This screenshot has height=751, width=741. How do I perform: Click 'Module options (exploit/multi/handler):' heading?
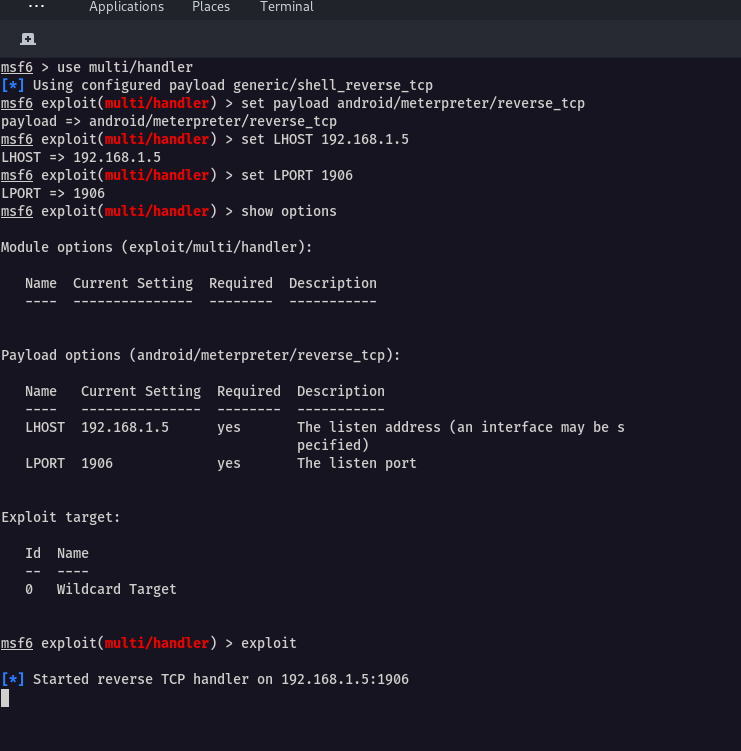pyautogui.click(x=157, y=248)
